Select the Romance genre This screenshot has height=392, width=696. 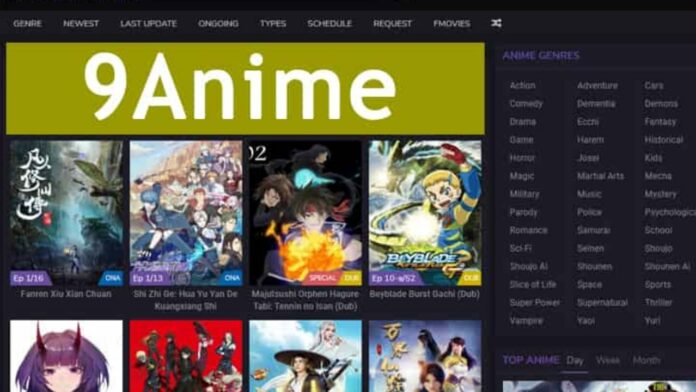pos(528,230)
